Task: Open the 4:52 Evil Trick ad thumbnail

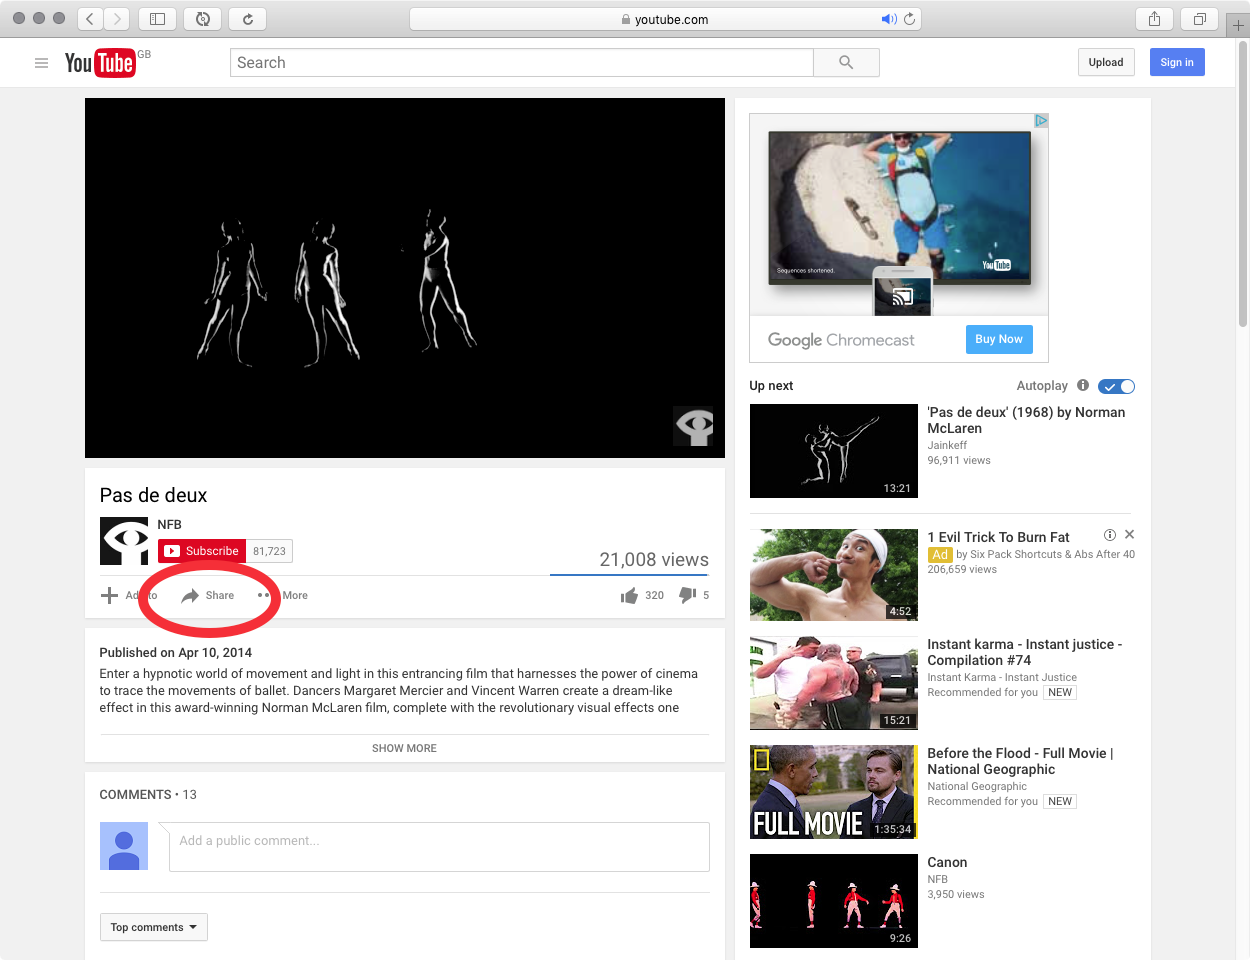Action: click(x=834, y=575)
